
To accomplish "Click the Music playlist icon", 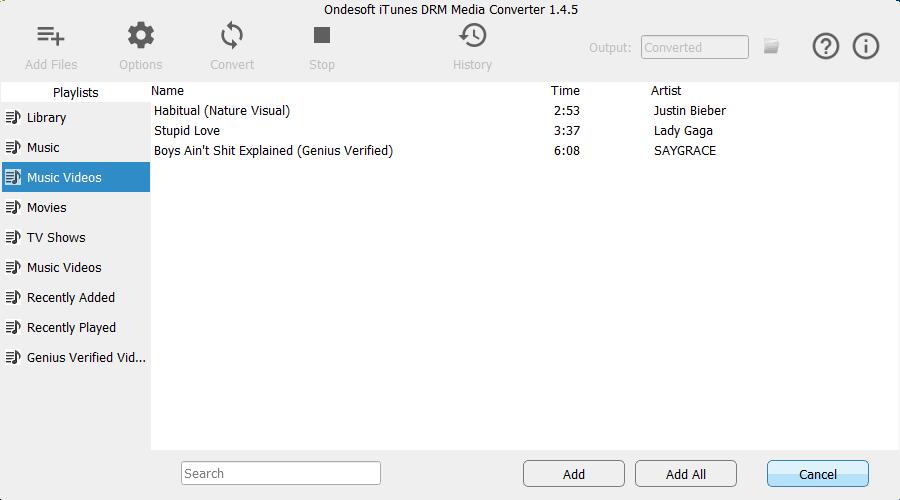I will [x=13, y=148].
